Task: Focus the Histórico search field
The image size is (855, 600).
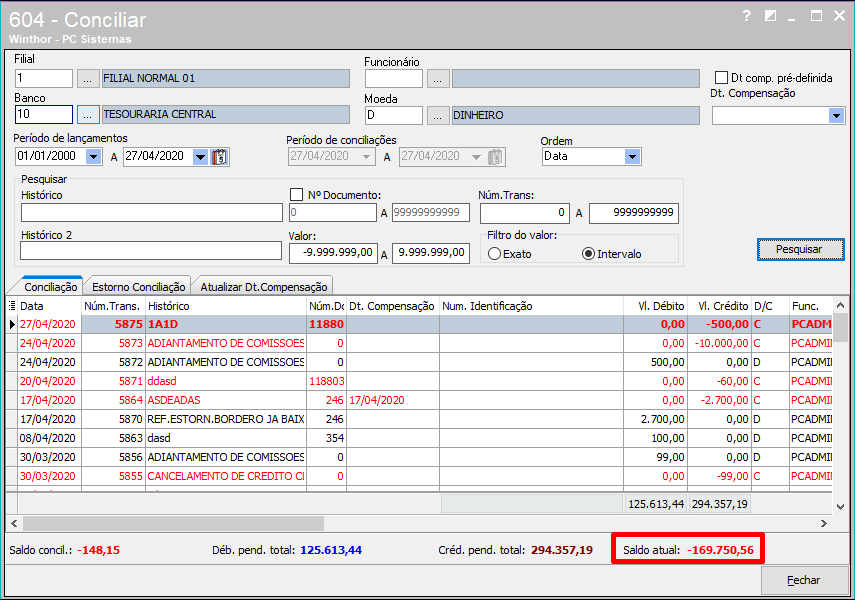Action: [x=152, y=213]
